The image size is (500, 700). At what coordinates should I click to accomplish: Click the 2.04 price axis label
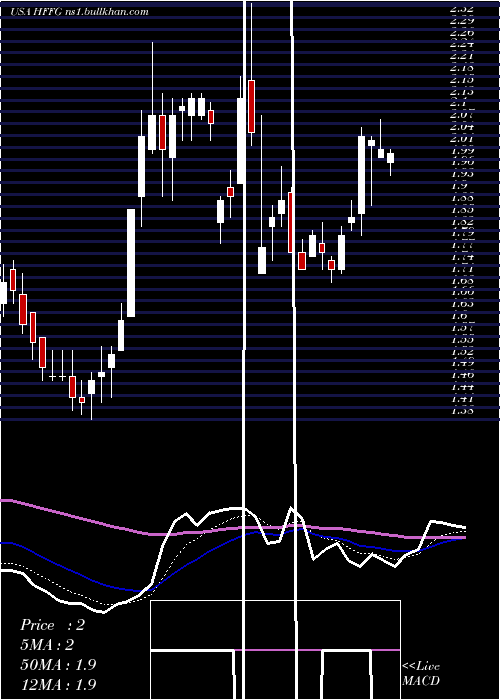[x=463, y=127]
